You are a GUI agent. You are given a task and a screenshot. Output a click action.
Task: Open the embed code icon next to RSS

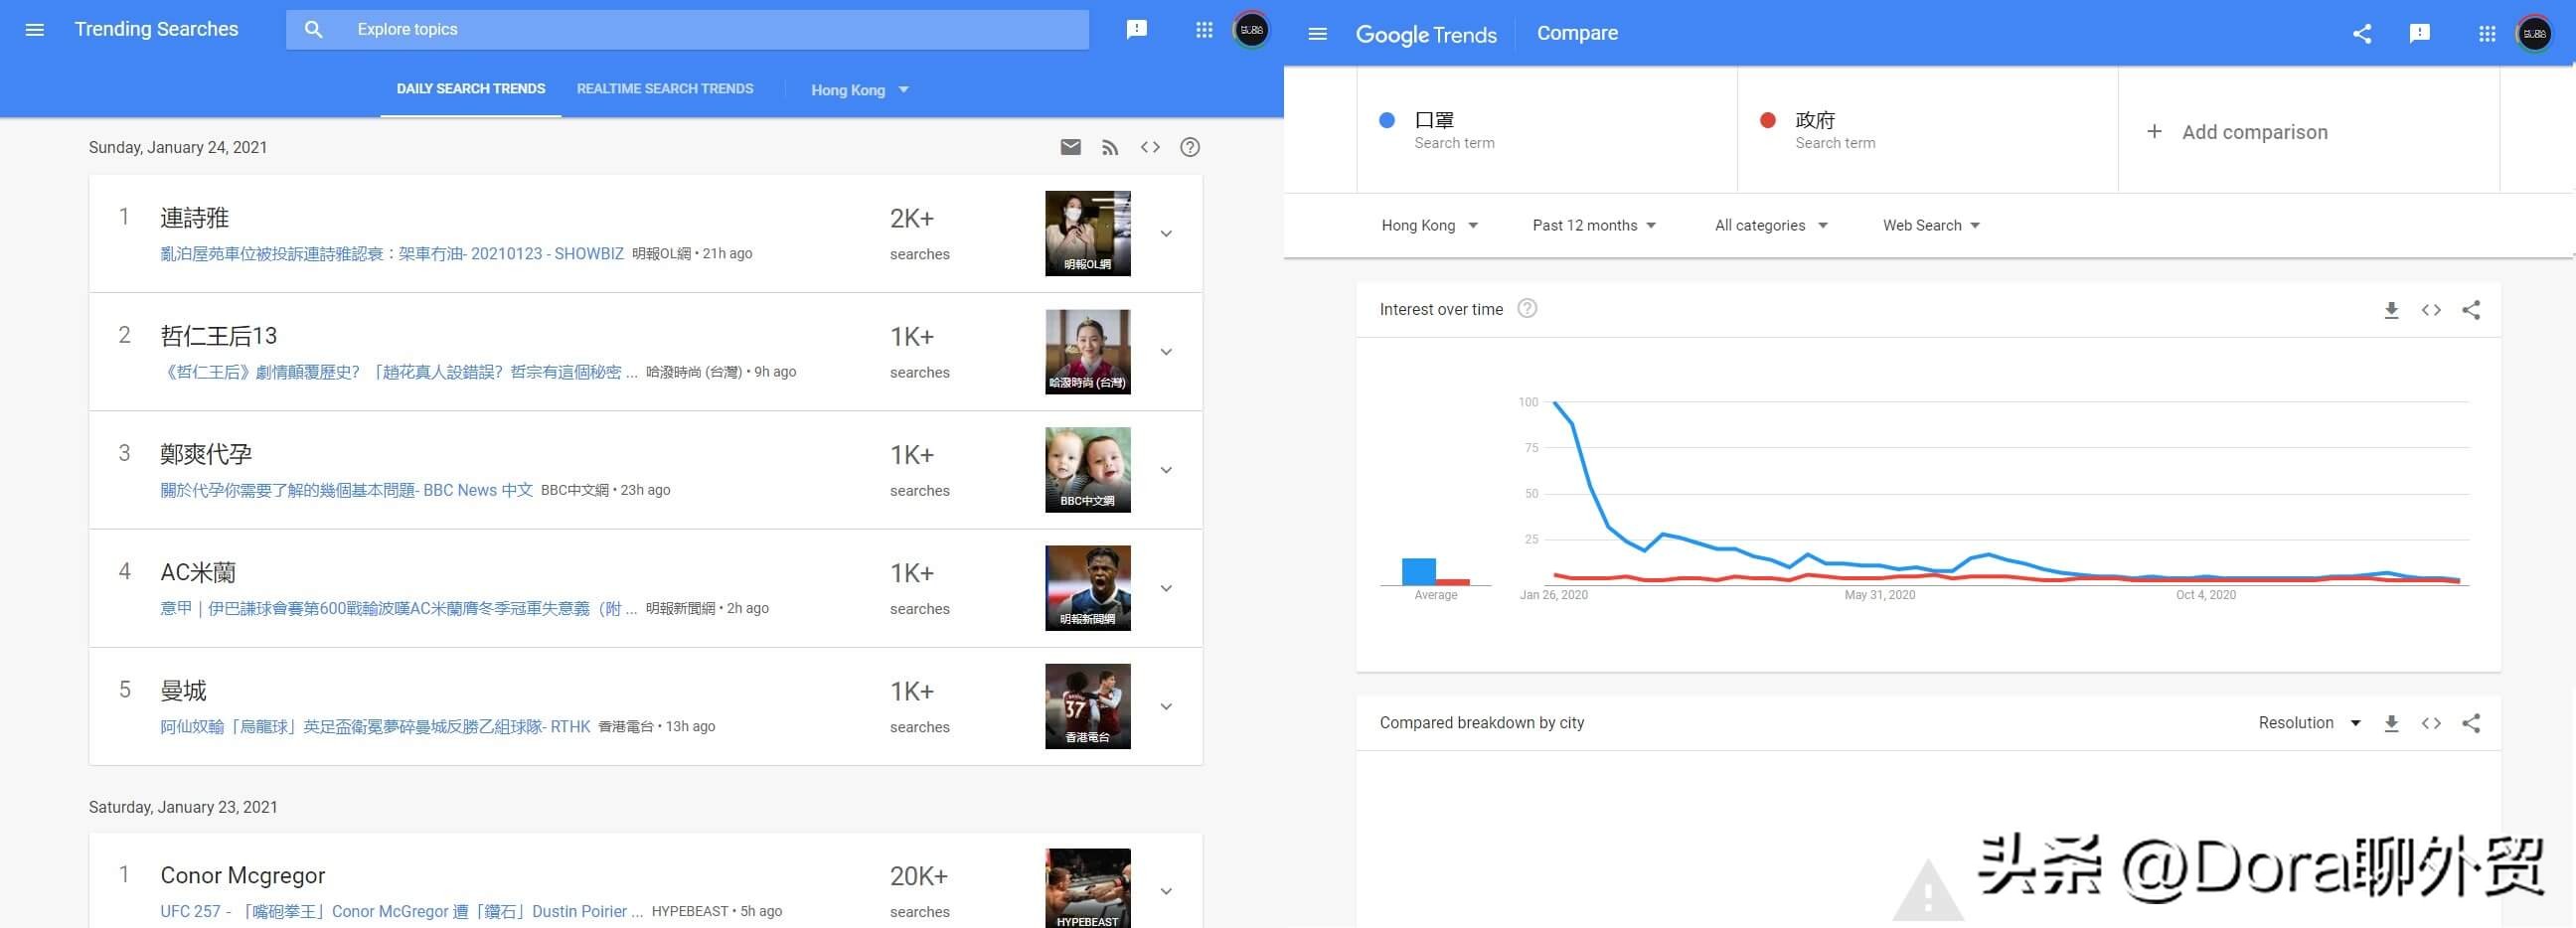1150,147
